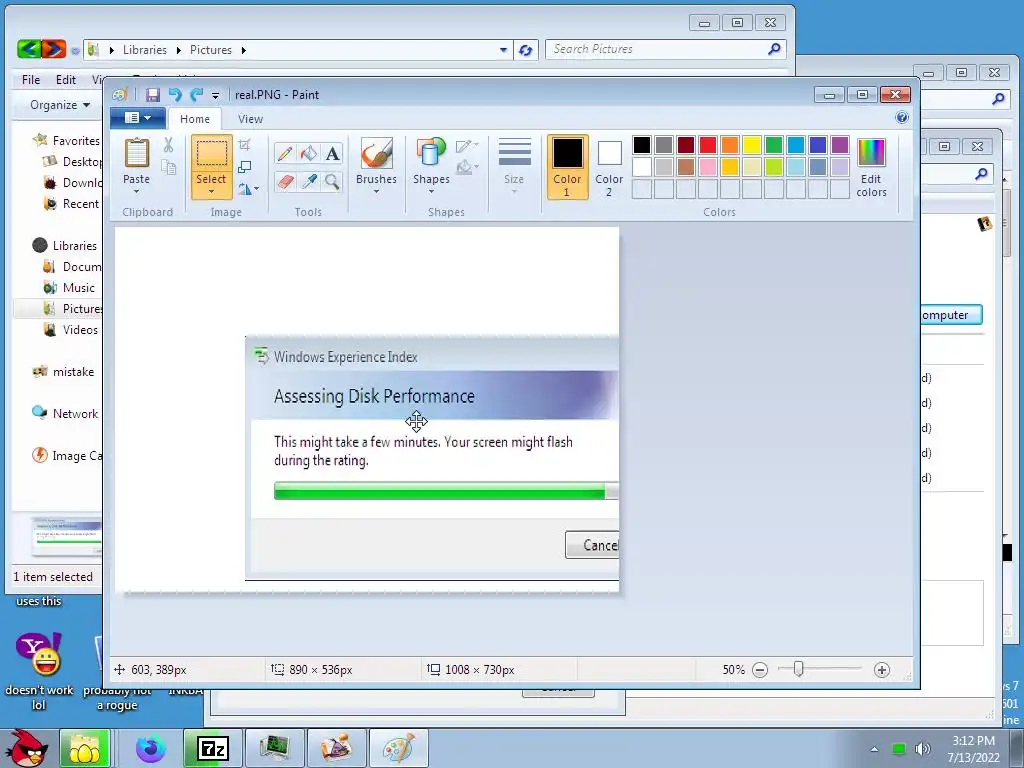Viewport: 1024px width, 768px height.
Task: Switch to the Home ribbon tab
Action: (x=195, y=119)
